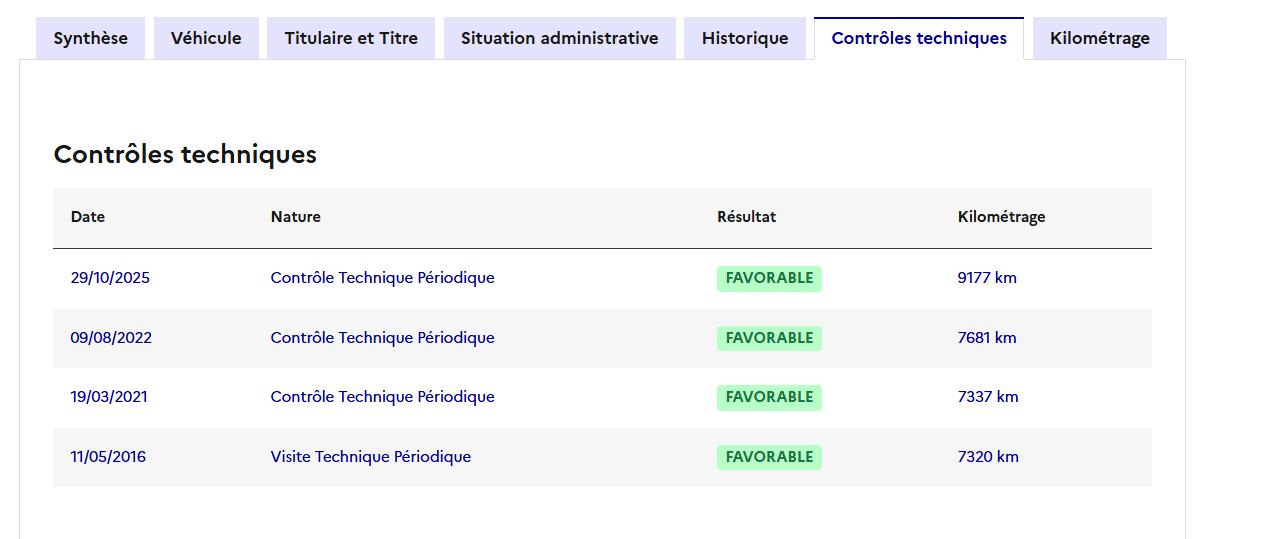
Task: Click the Contrôles techniques tab
Action: pos(919,38)
